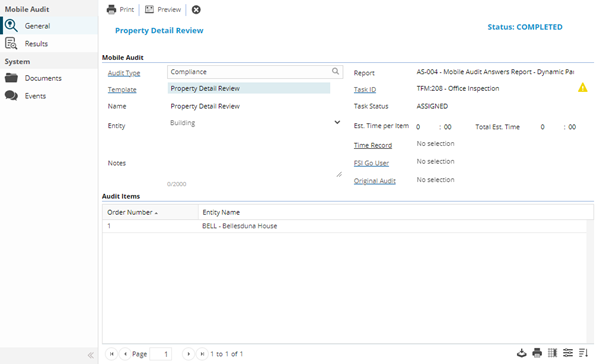Select the BELL - Bellesduna House row
The width and height of the screenshot is (600, 364).
coord(344,226)
